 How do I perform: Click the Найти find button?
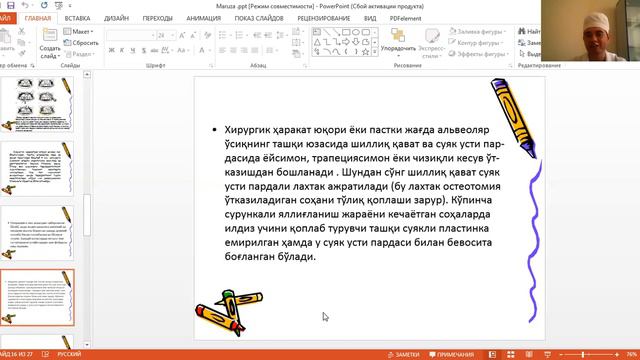click(529, 31)
